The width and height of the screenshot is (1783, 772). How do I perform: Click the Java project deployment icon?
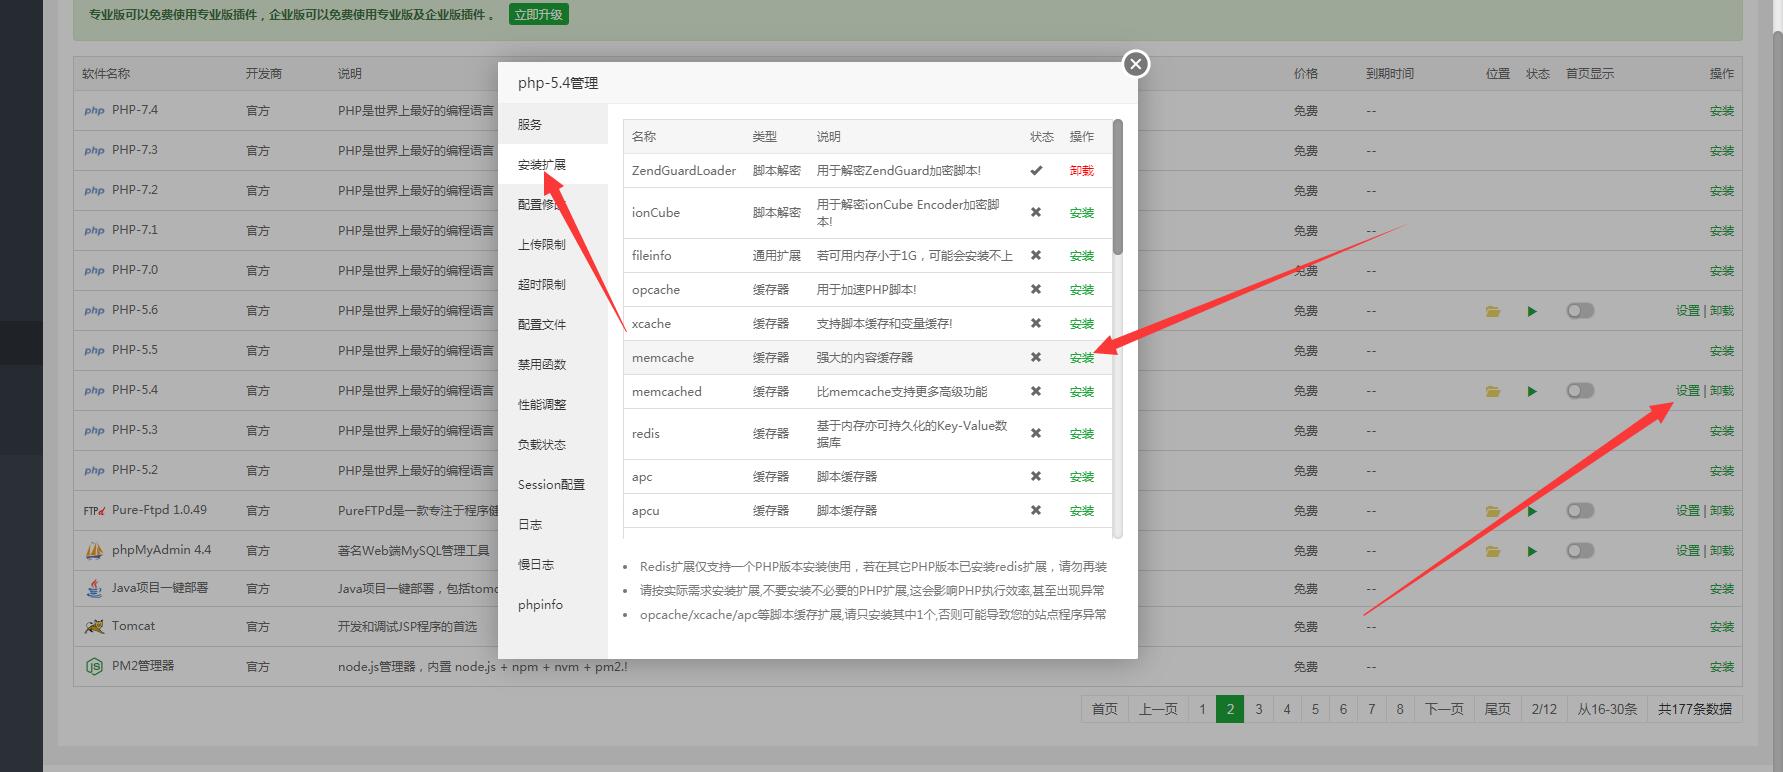click(94, 588)
